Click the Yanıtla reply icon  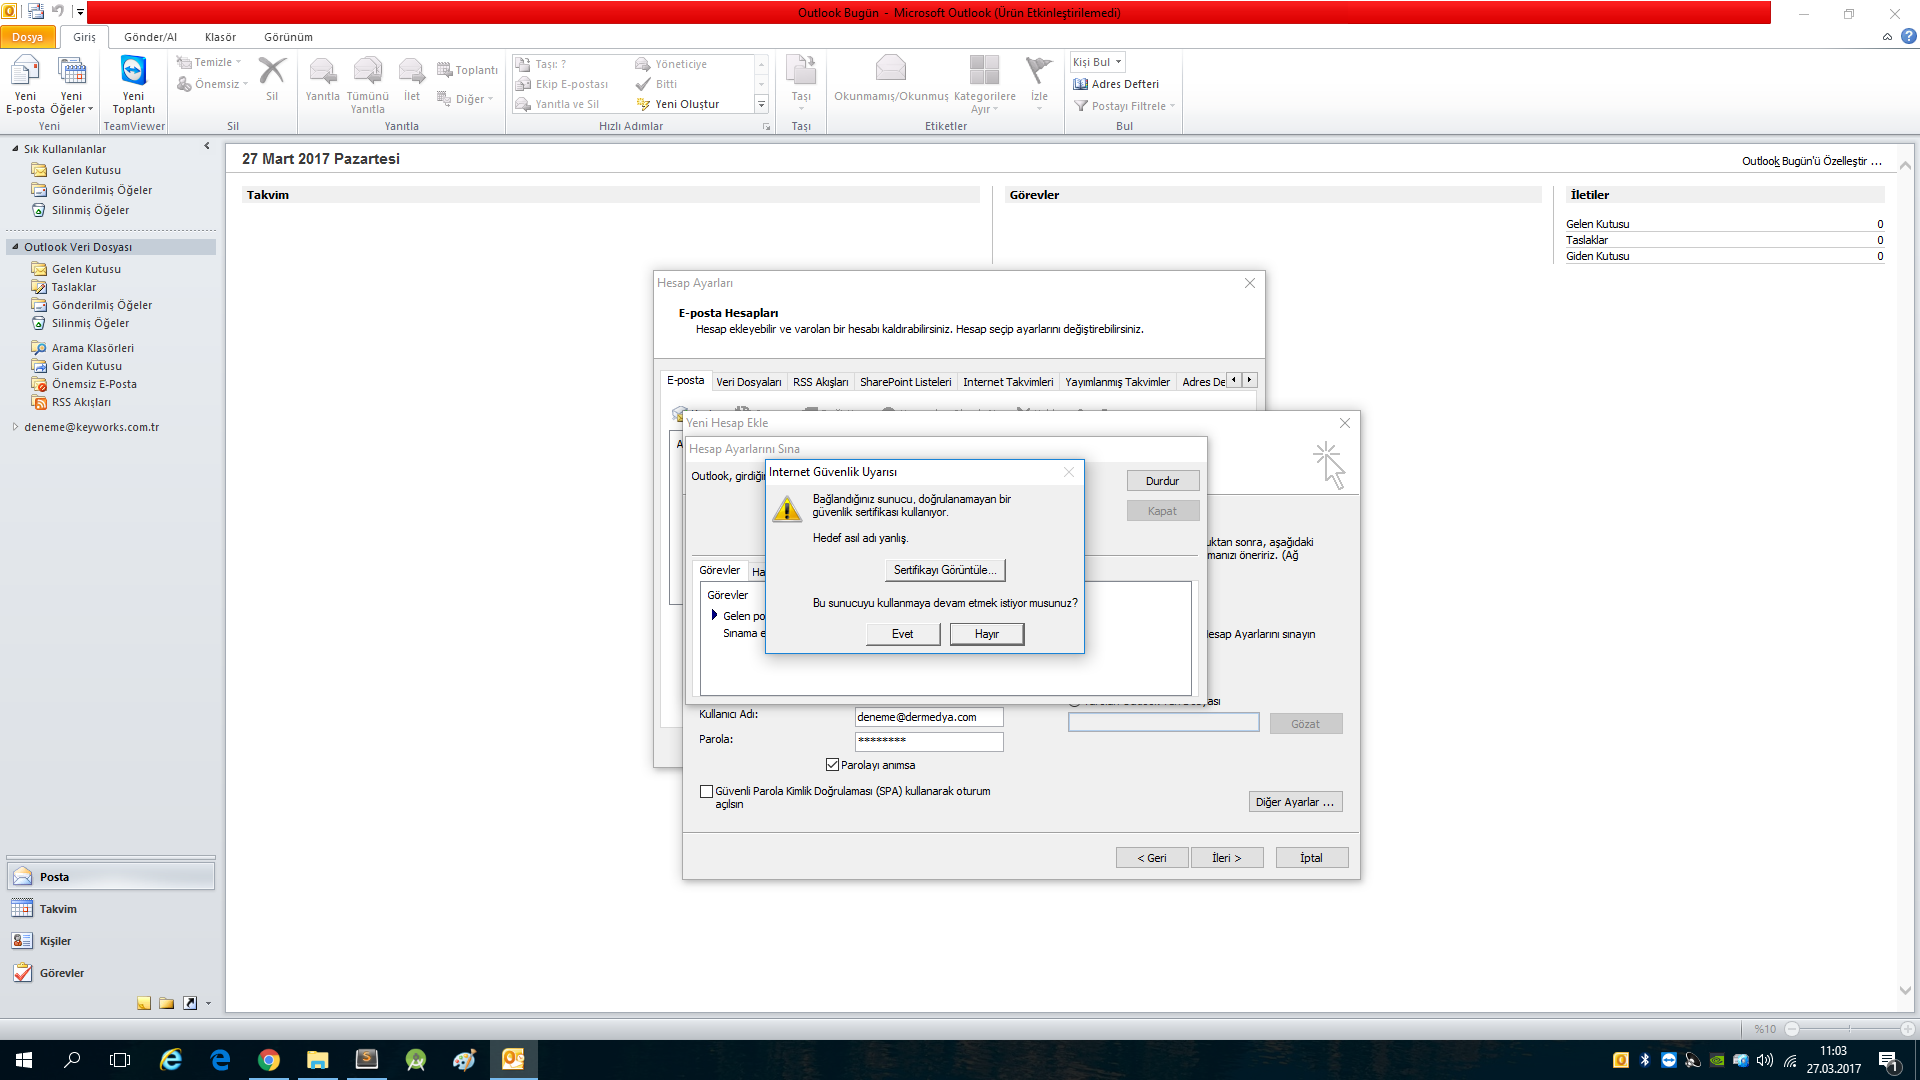tap(322, 79)
